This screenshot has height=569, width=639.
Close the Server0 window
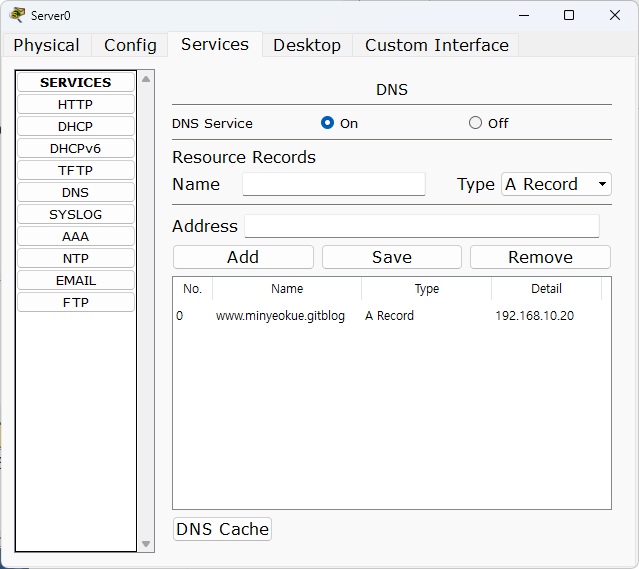click(x=615, y=15)
